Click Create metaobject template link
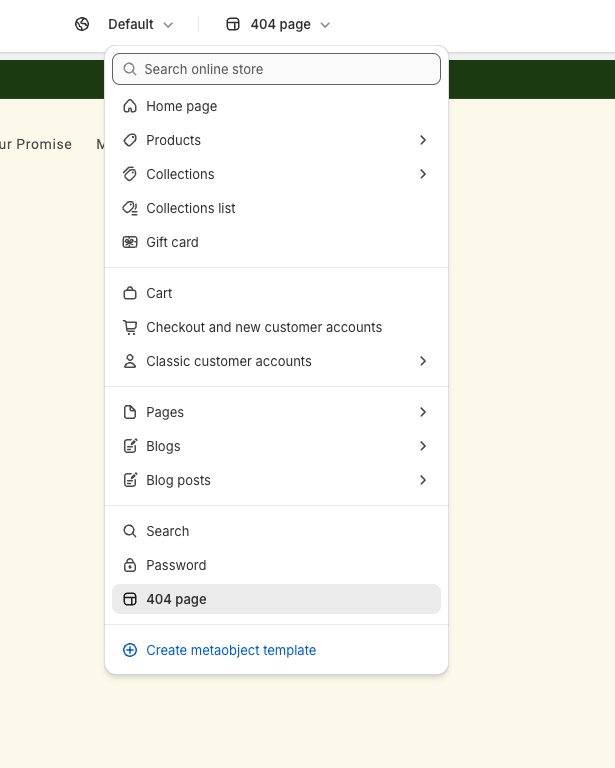Screen dimensions: 615x768 tap(230, 650)
